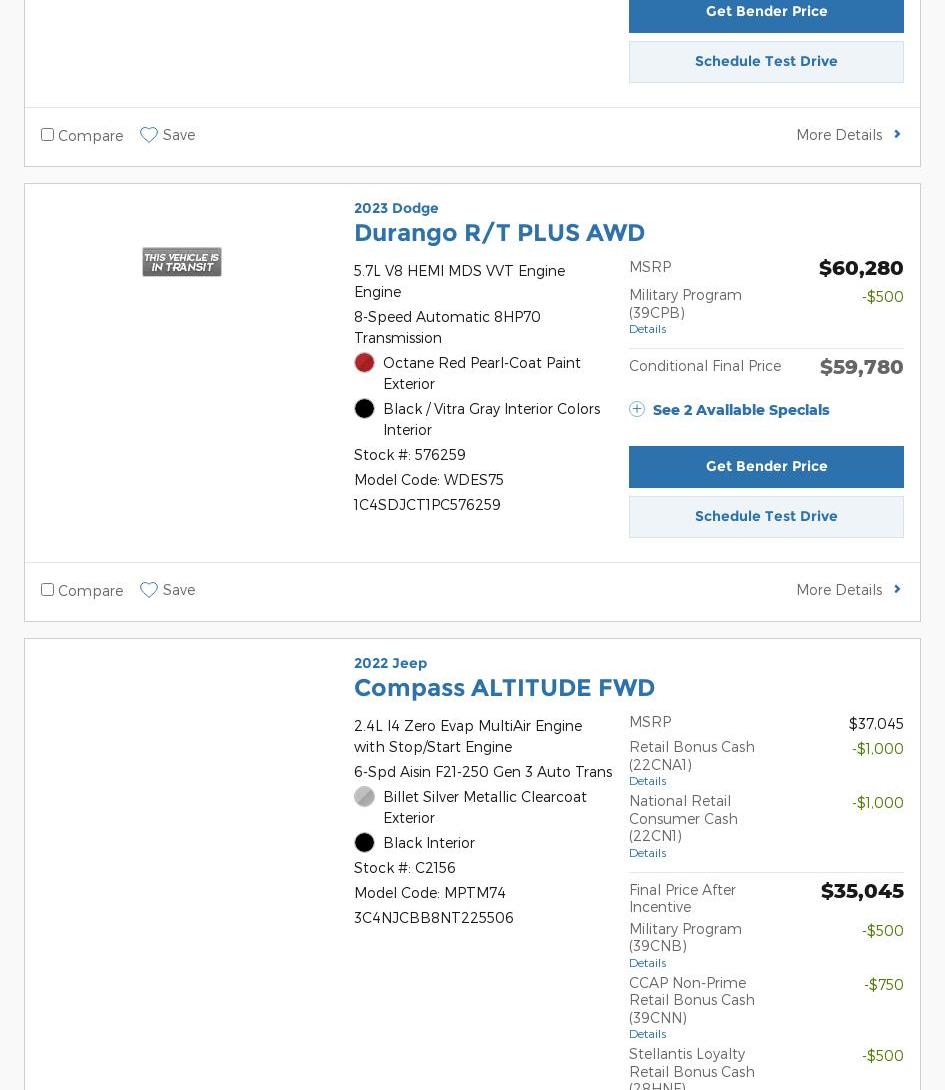The image size is (945, 1090).
Task: Check the Compare box in top listing
Action: click(47, 134)
